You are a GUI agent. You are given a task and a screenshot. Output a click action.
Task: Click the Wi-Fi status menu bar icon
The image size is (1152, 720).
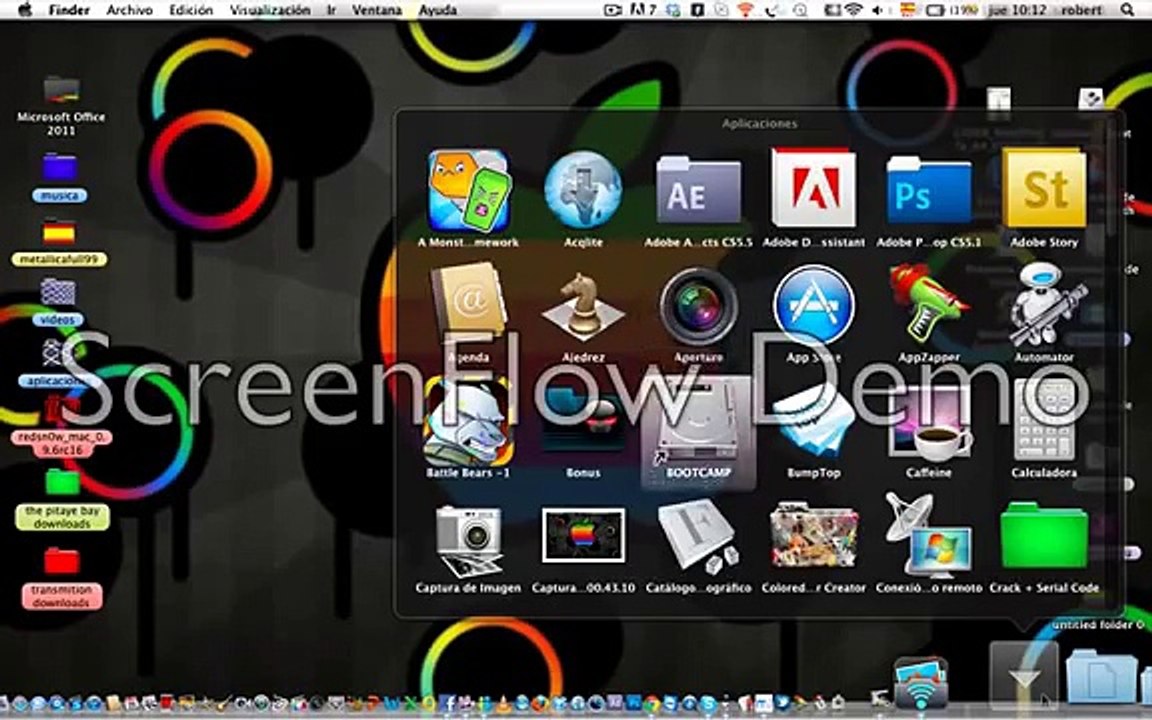point(853,10)
